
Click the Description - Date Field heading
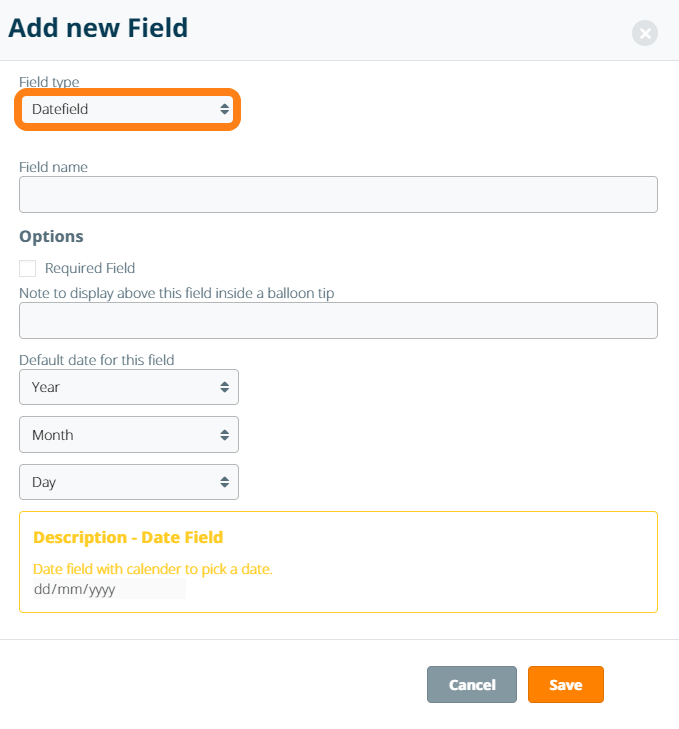[x=128, y=537]
